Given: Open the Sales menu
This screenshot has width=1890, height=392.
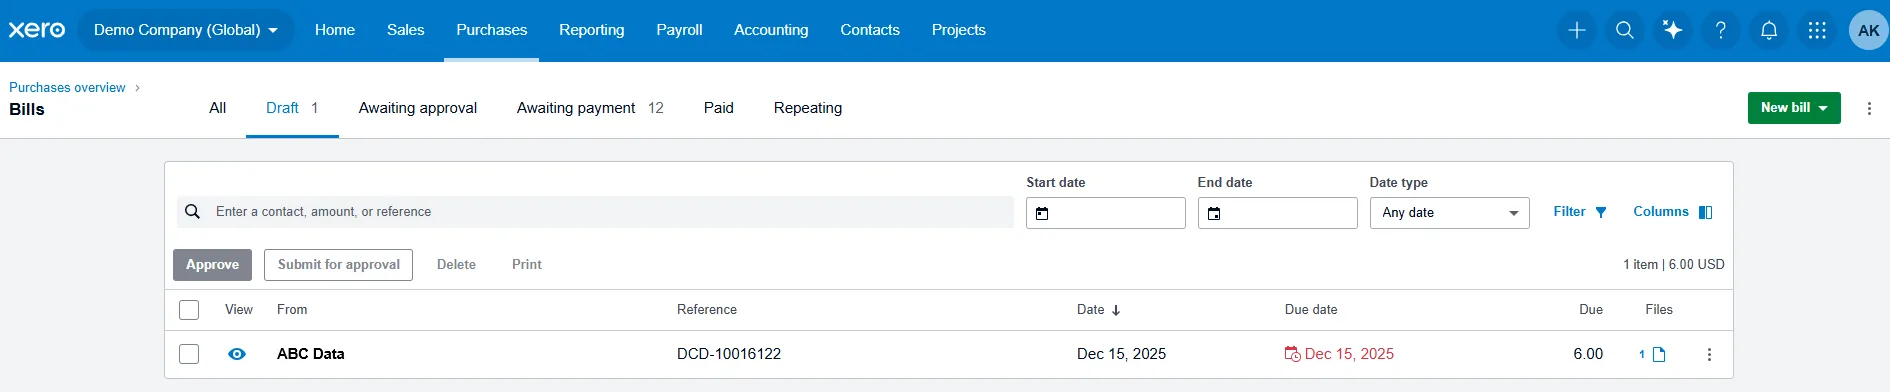Looking at the screenshot, I should click(x=406, y=30).
